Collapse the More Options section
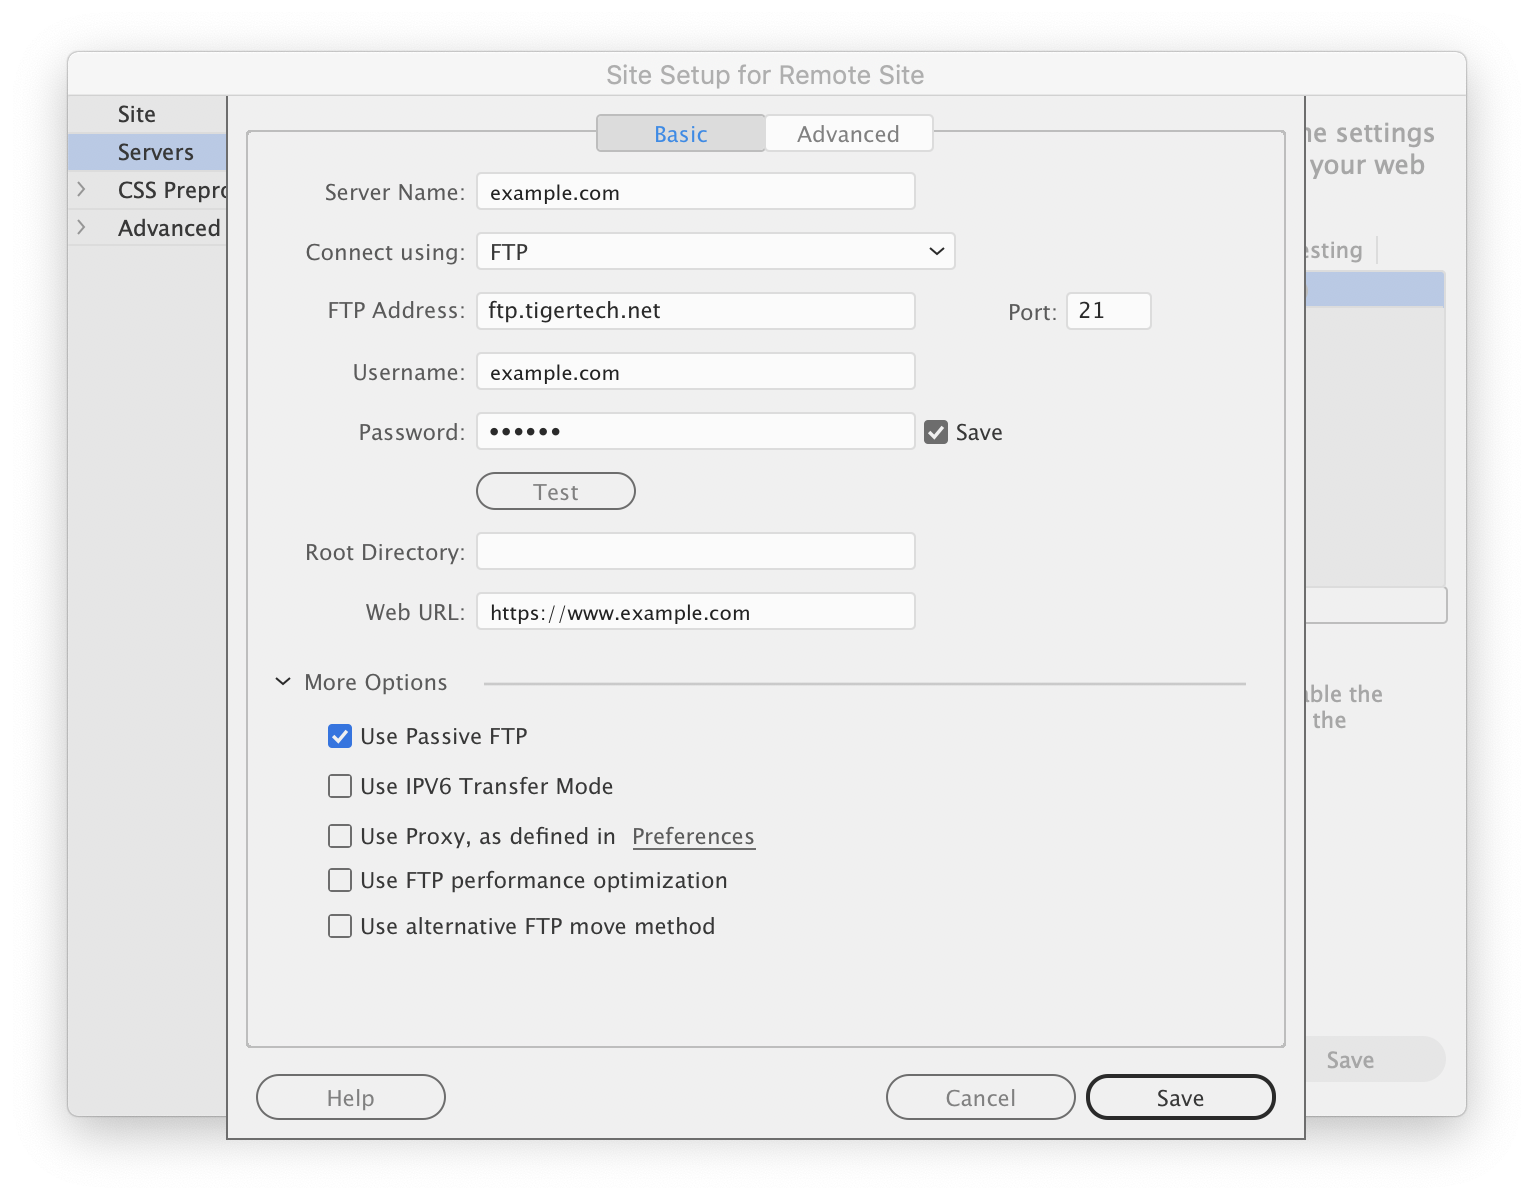This screenshot has width=1534, height=1200. coord(282,681)
